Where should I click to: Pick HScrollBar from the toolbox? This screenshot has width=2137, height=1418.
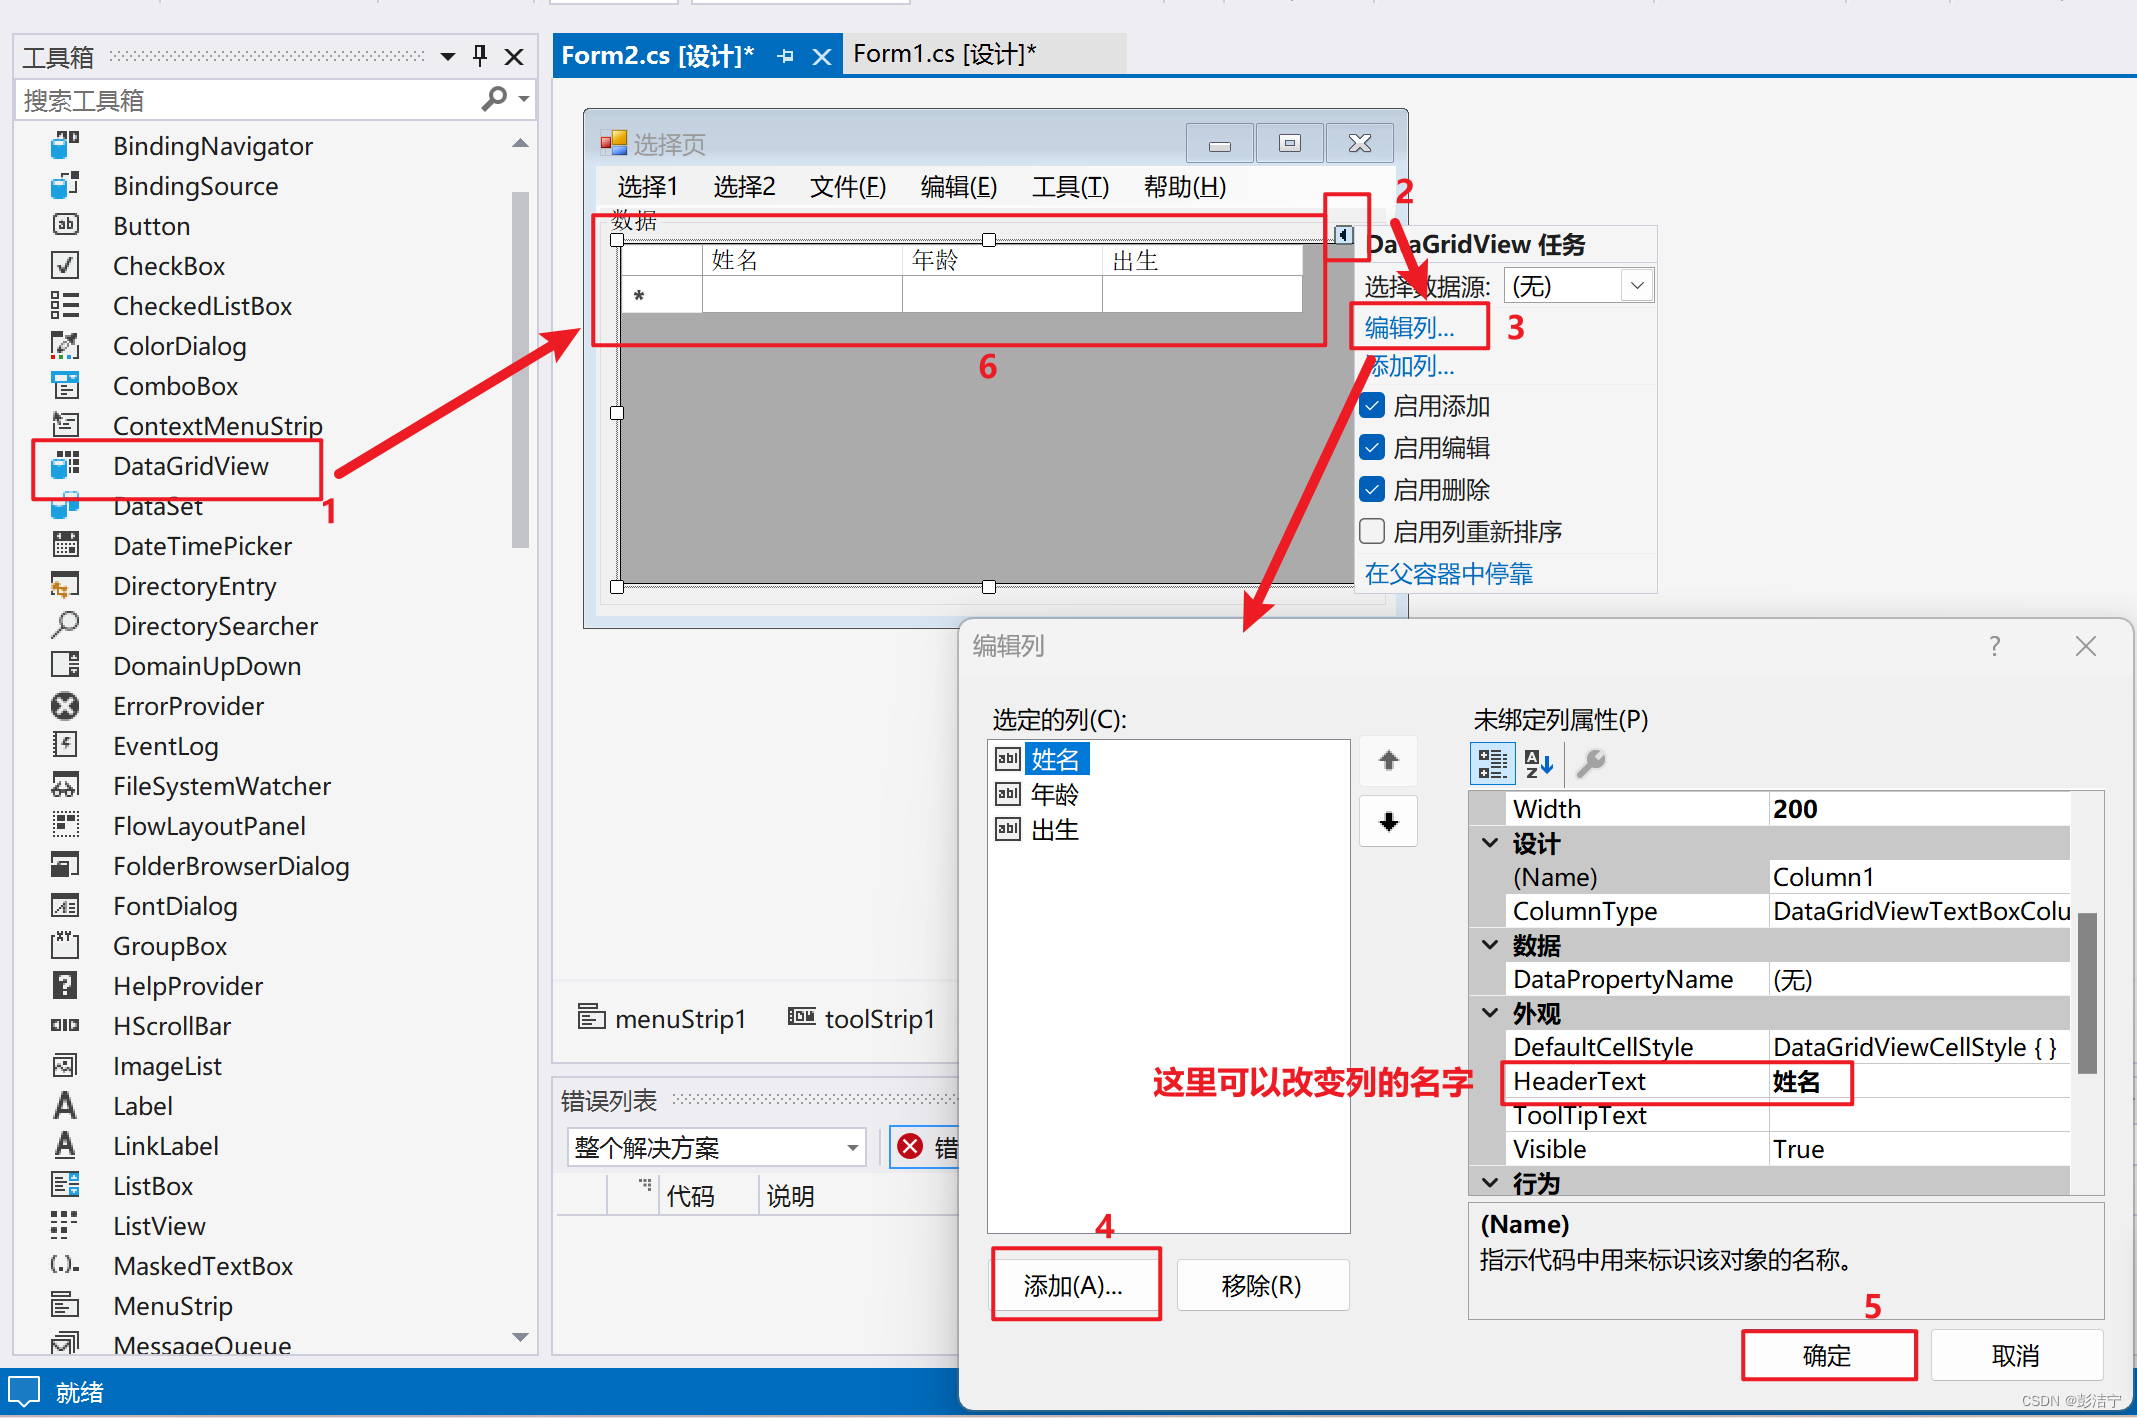pyautogui.click(x=171, y=1026)
